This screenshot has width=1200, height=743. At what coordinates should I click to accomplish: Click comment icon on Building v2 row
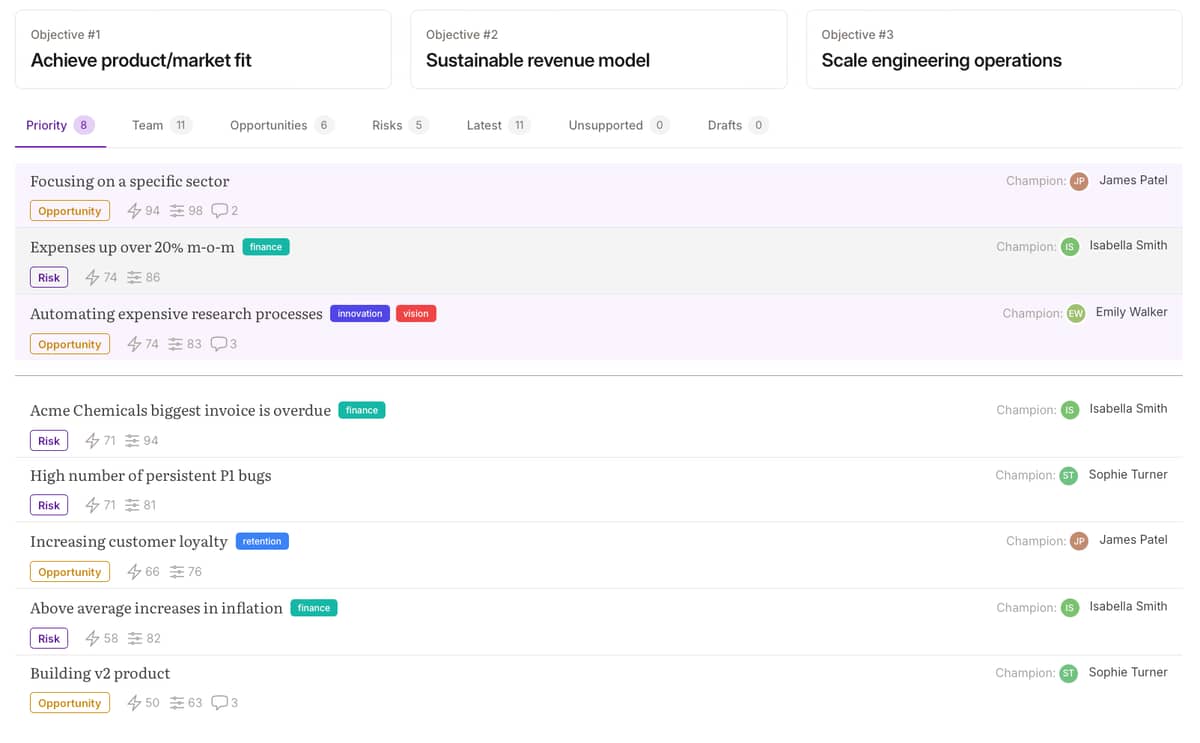tap(219, 703)
